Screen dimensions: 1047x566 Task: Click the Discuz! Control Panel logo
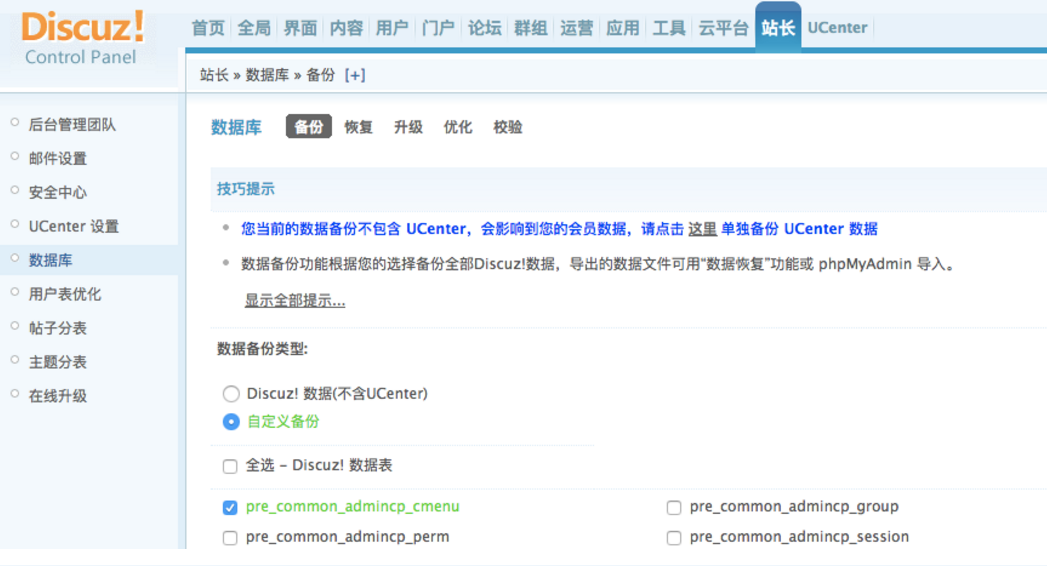[x=82, y=38]
